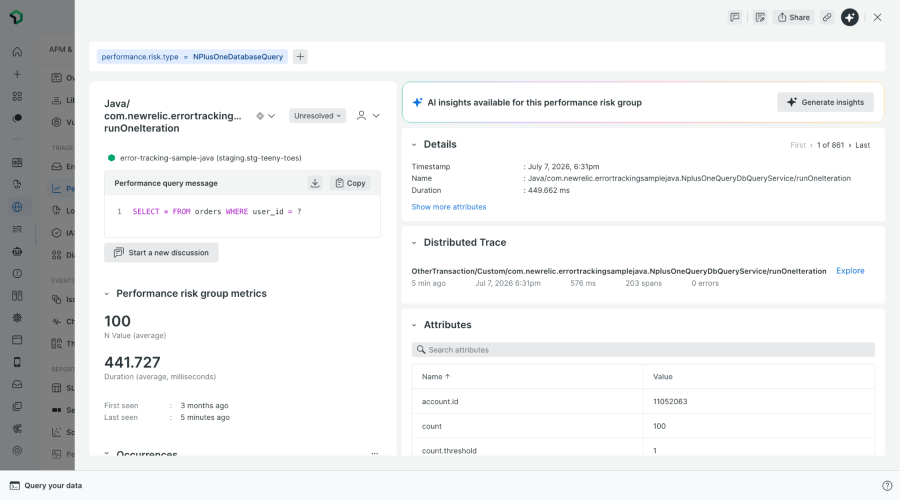Open the comments icon in top bar
This screenshot has height=500, width=900.
pyautogui.click(x=735, y=17)
